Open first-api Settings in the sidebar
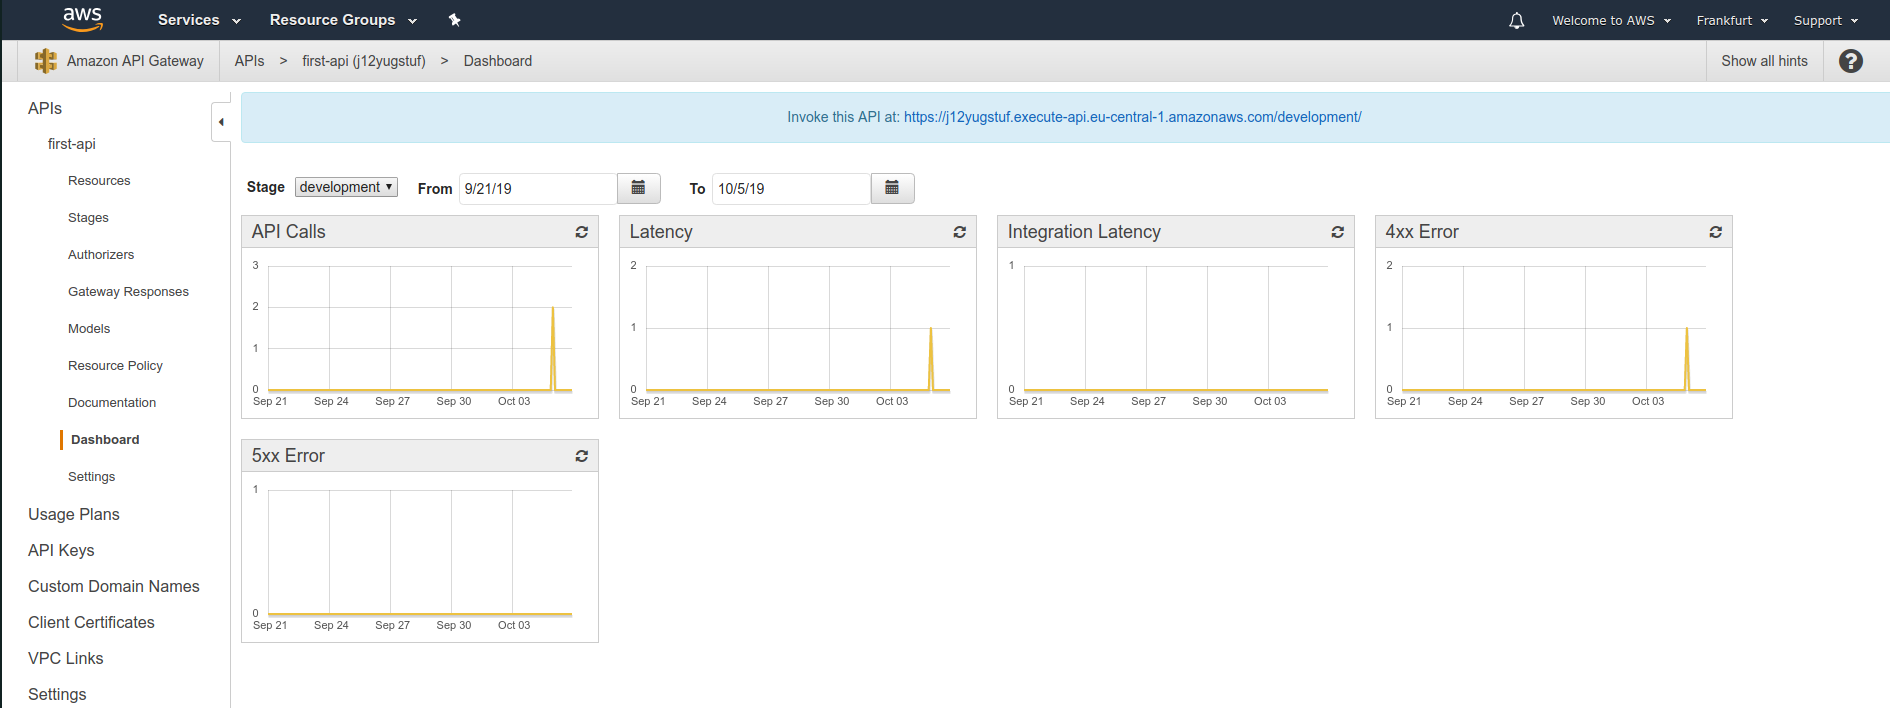Viewport: 1890px width, 708px height. point(91,477)
